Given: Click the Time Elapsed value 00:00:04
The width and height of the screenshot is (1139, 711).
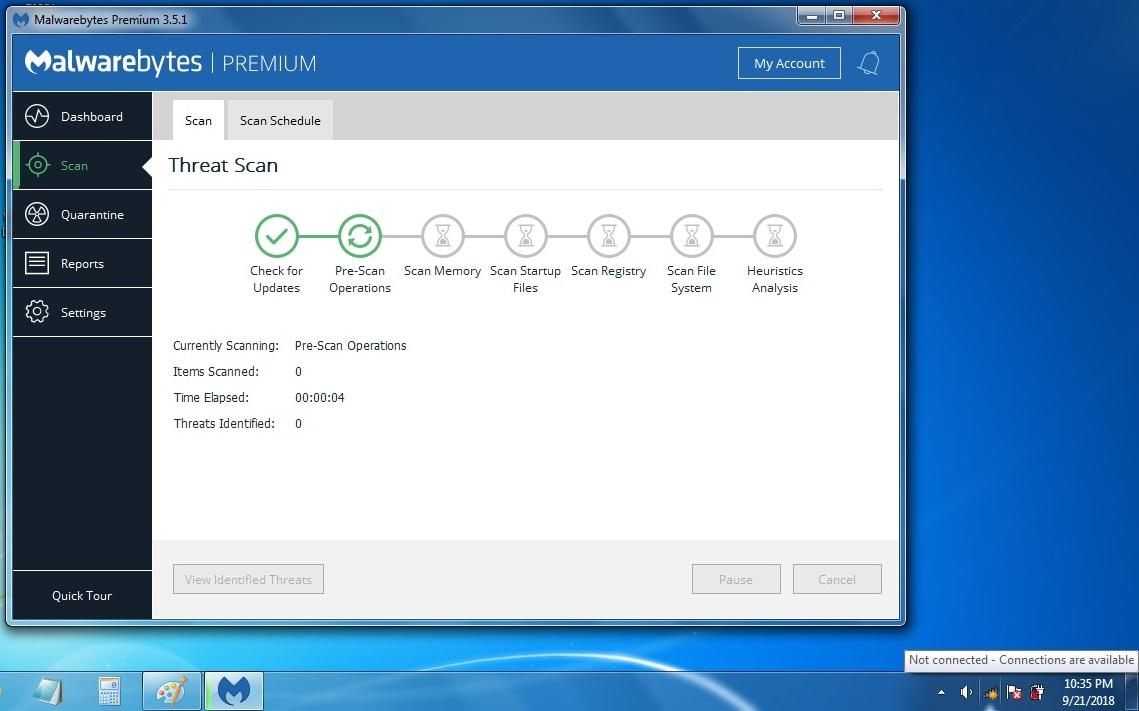Looking at the screenshot, I should coord(320,398).
